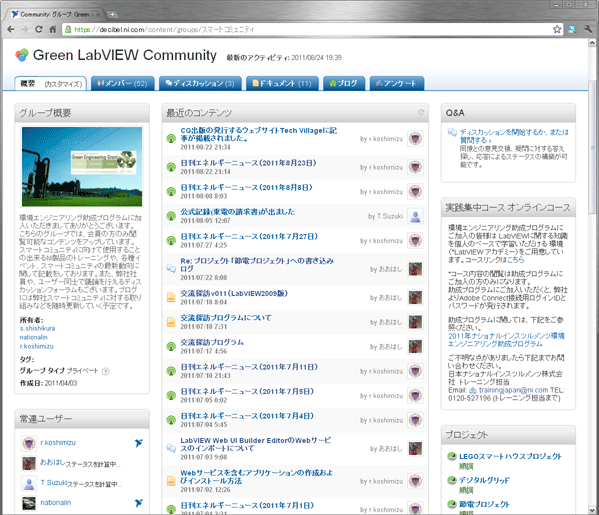Open the CQ出版 Tech Village article link
The width and height of the screenshot is (599, 515).
[x=258, y=134]
